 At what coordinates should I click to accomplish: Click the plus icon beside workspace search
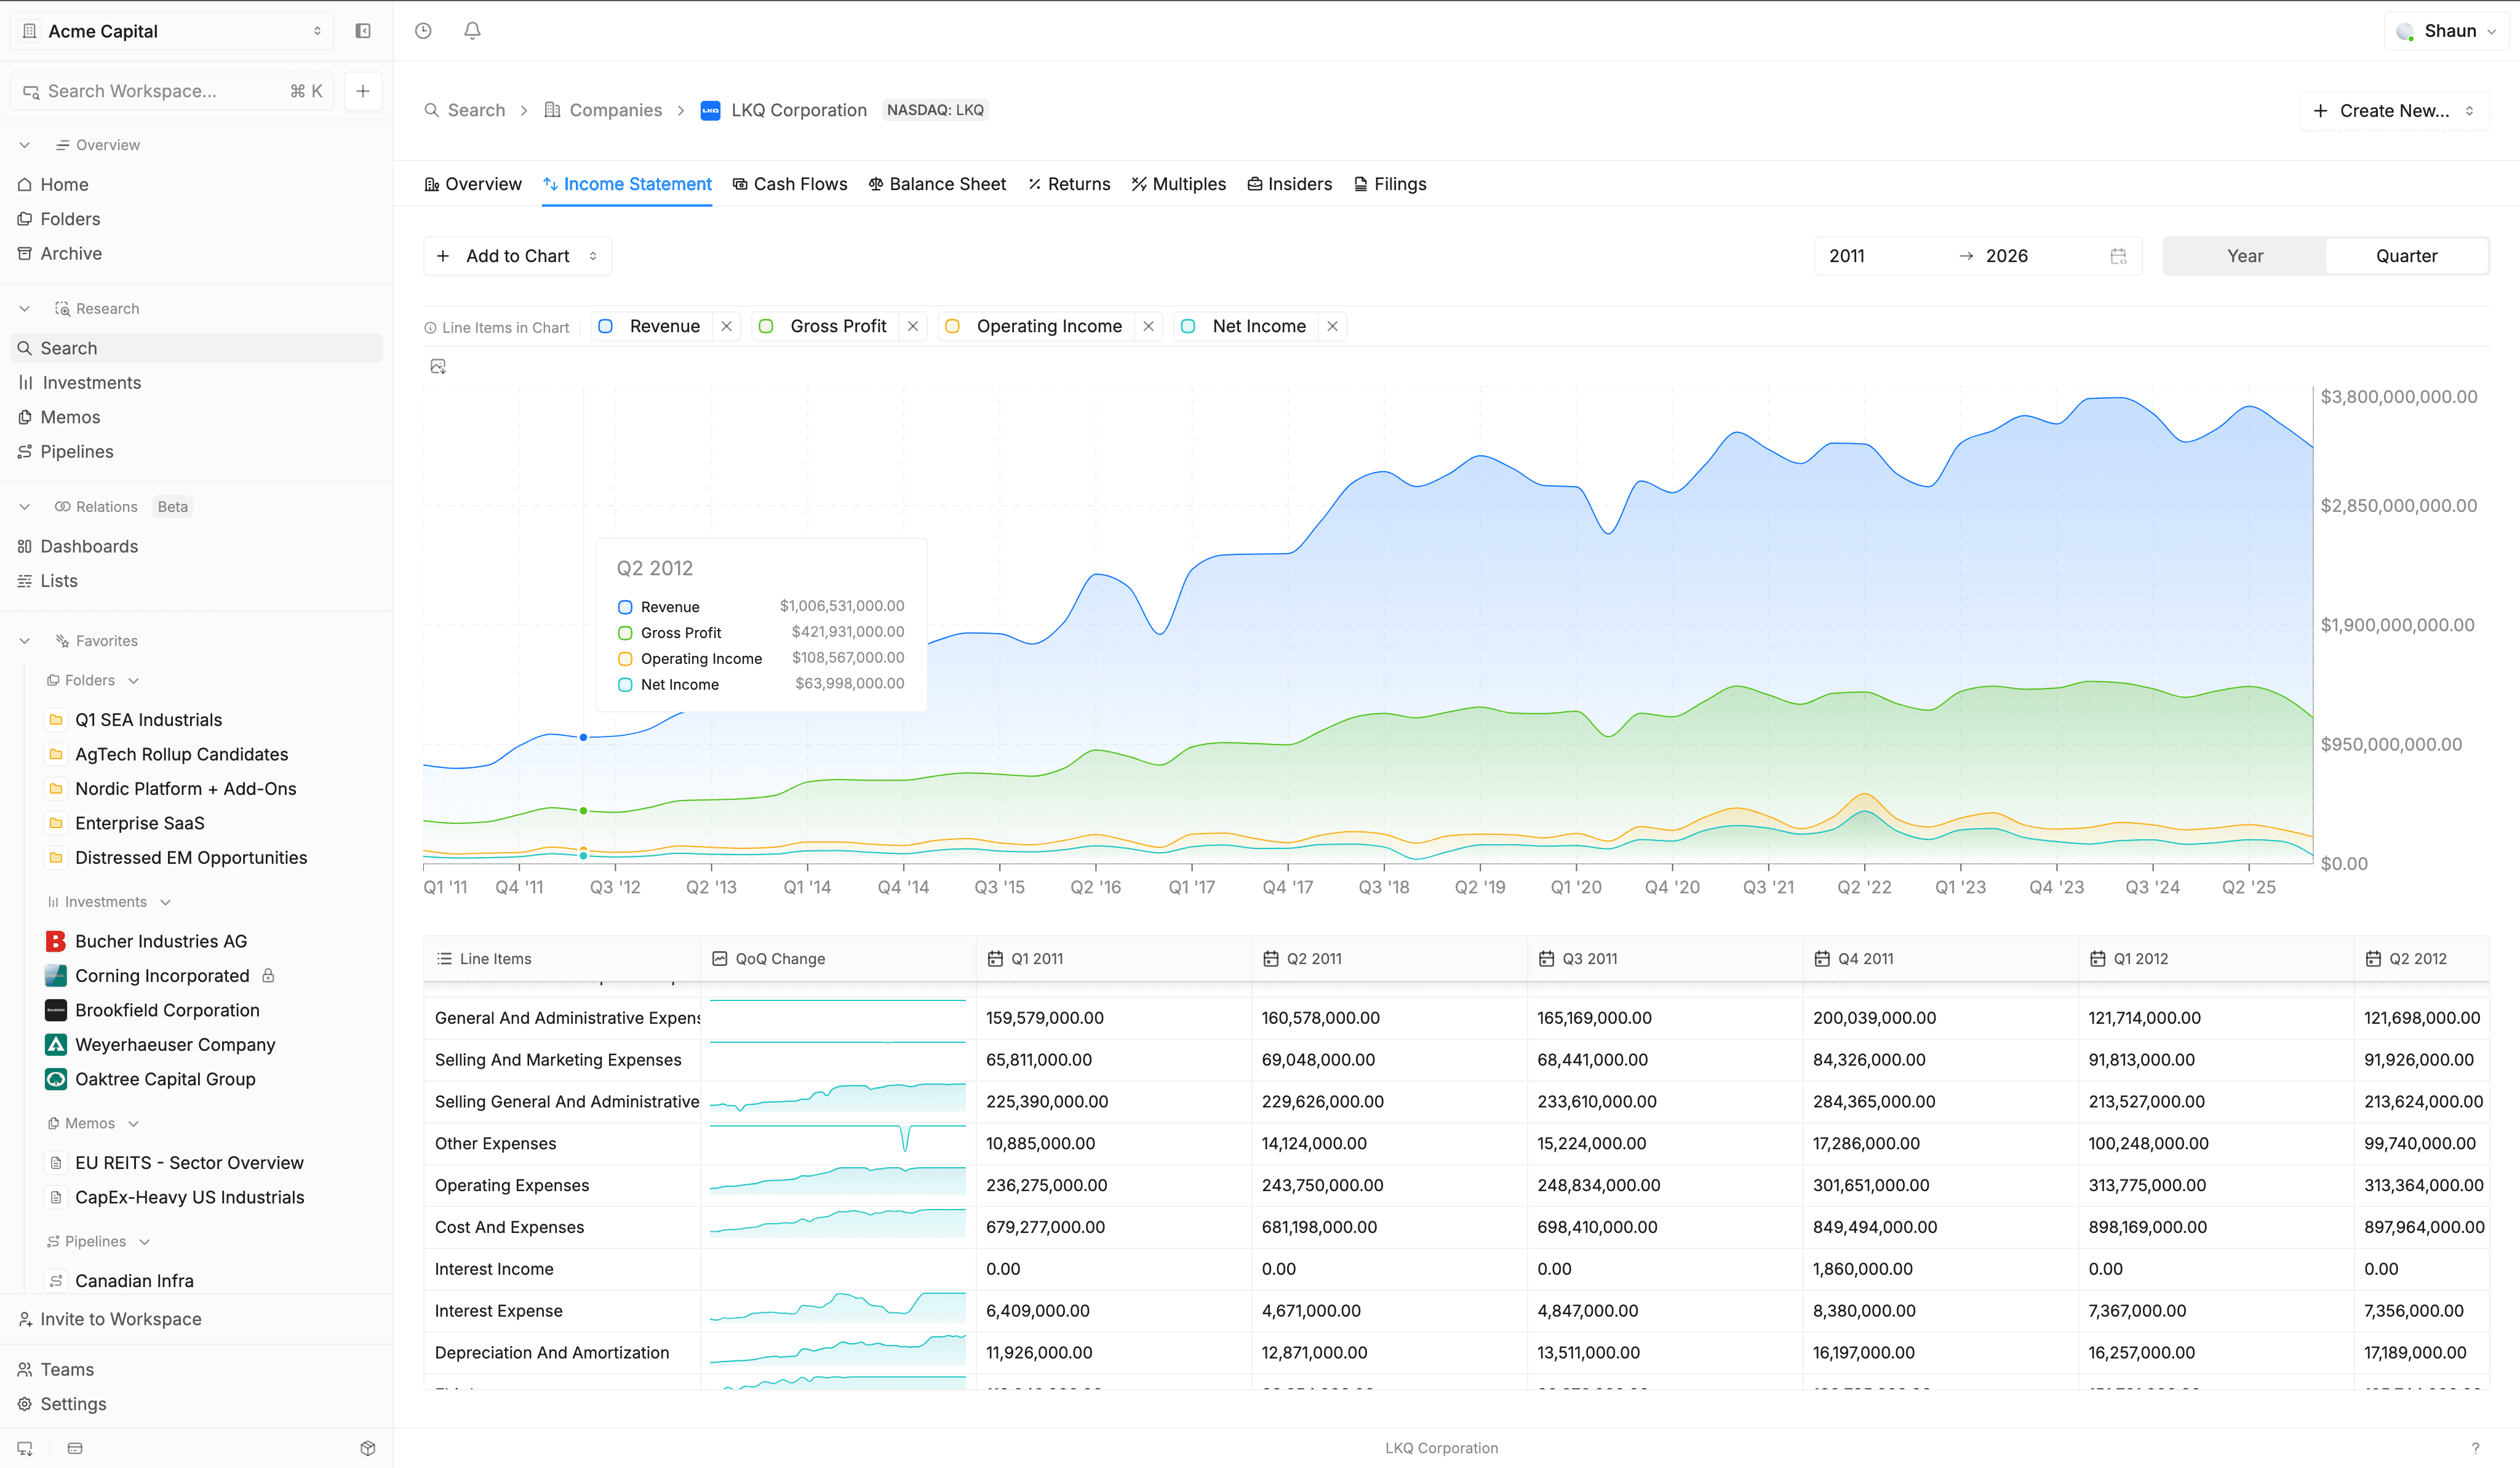(363, 91)
